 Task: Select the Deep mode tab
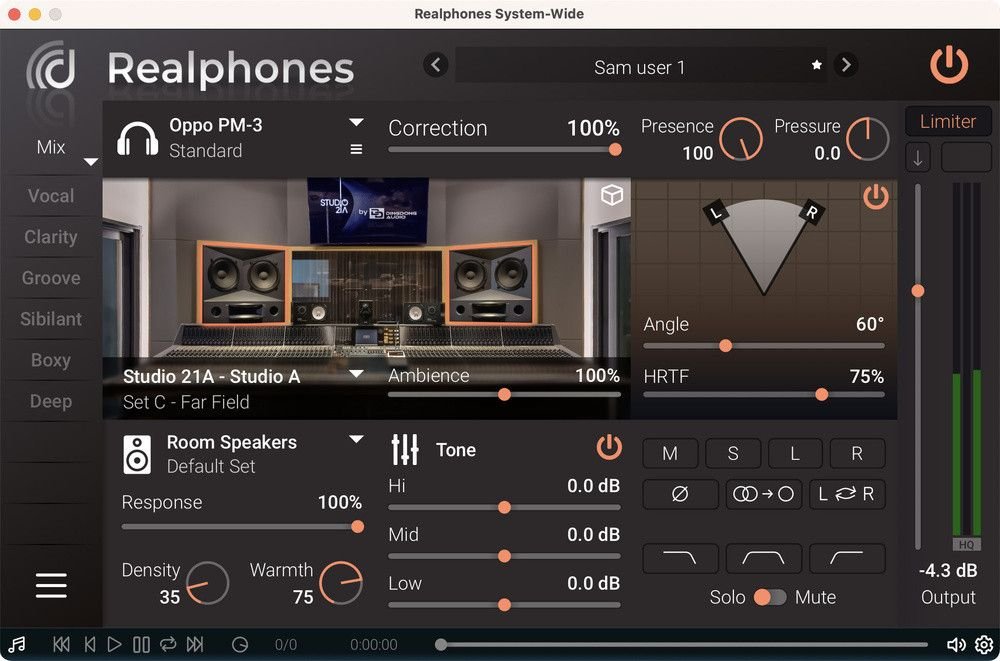point(51,401)
